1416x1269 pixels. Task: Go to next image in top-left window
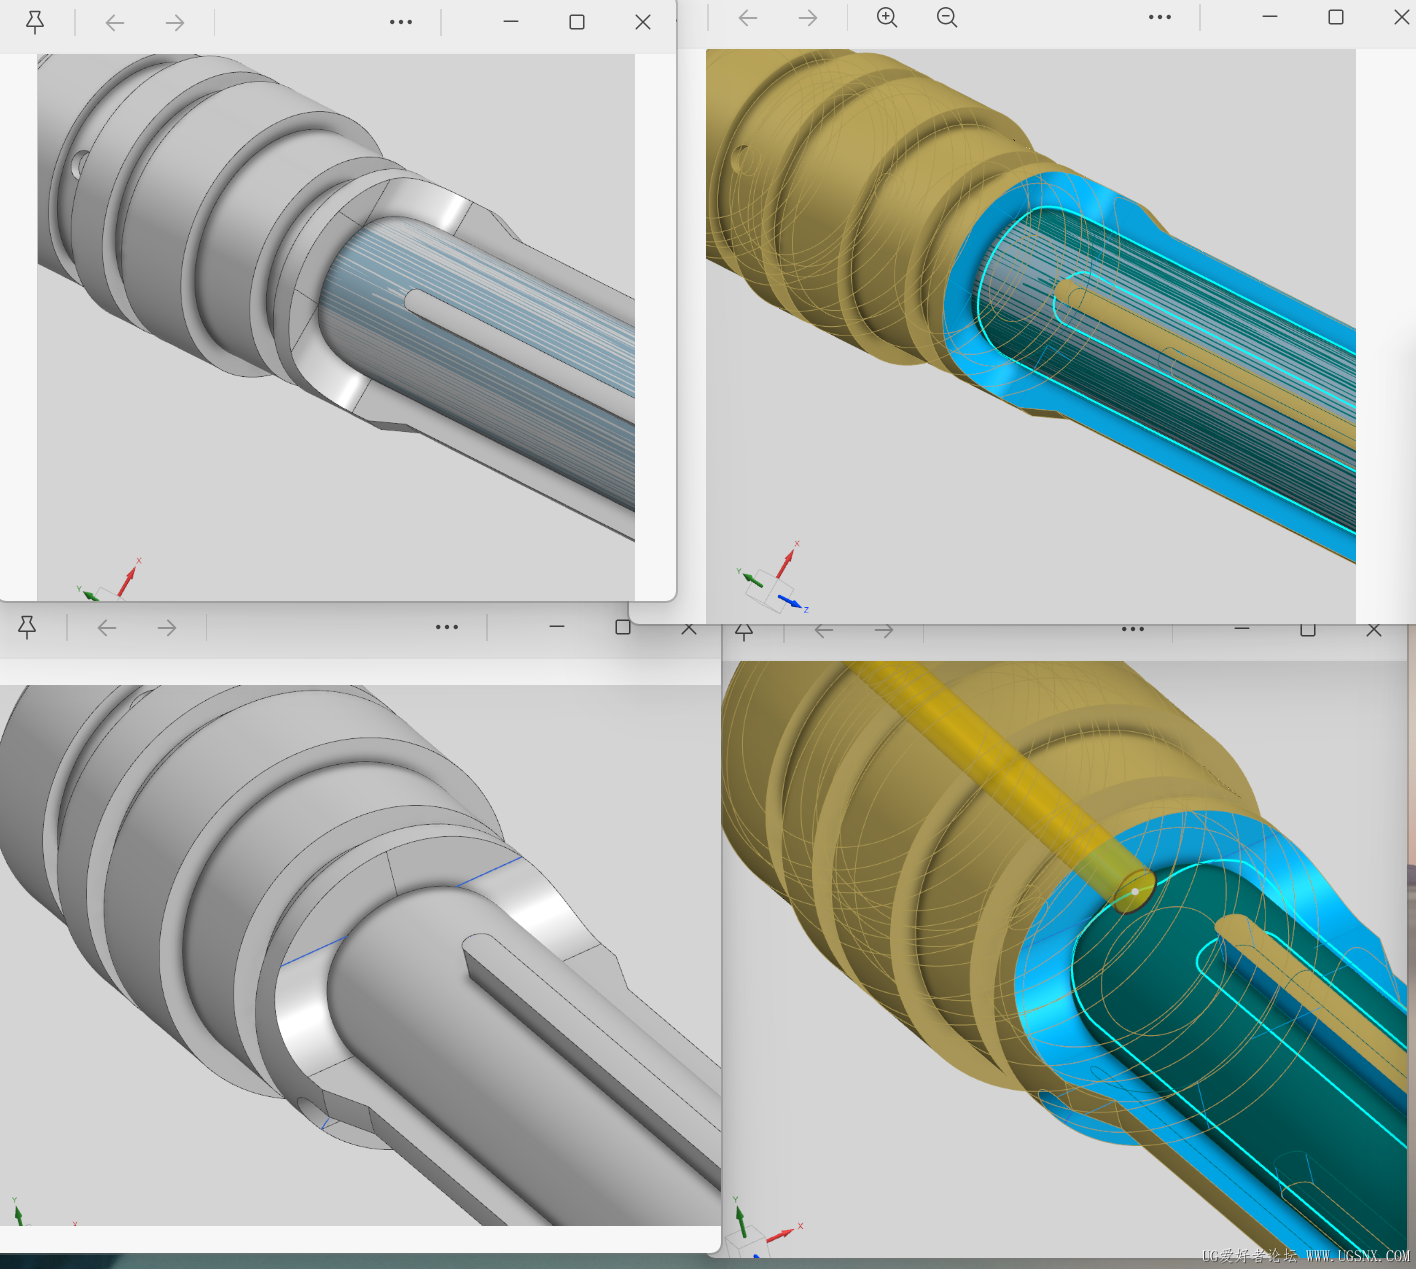175,22
